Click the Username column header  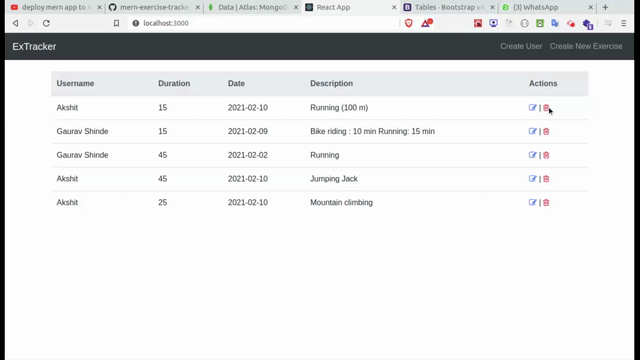76,83
